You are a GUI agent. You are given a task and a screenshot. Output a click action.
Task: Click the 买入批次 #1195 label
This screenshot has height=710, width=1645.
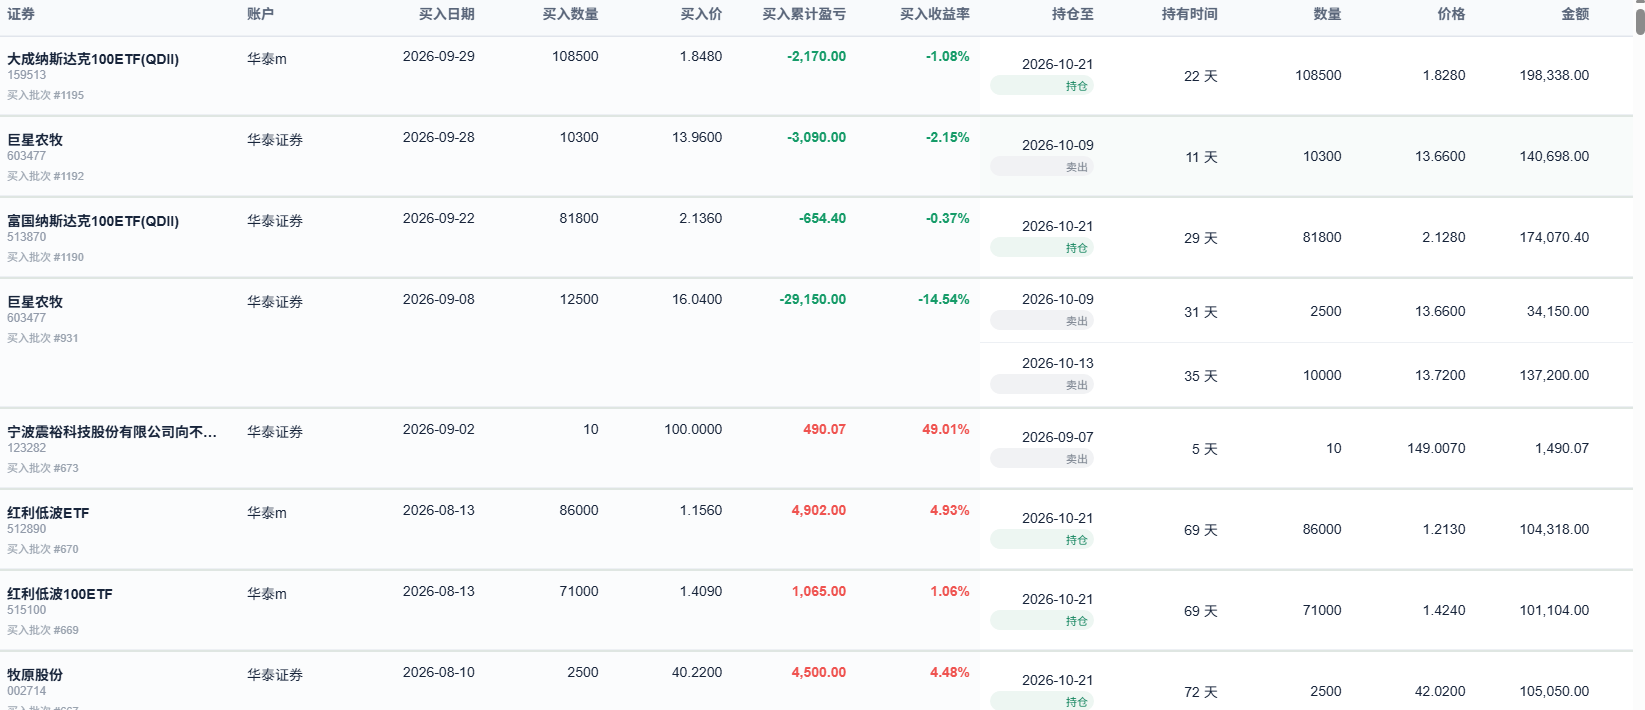coord(45,95)
